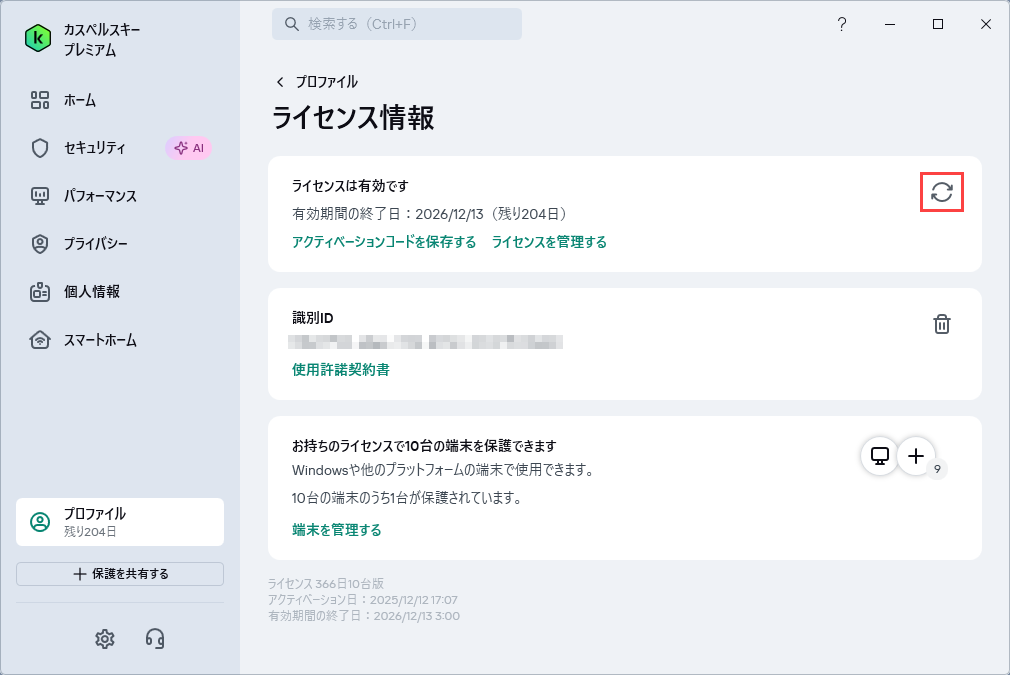Click the blurred 識別ID value
The height and width of the screenshot is (675, 1010).
coord(426,342)
